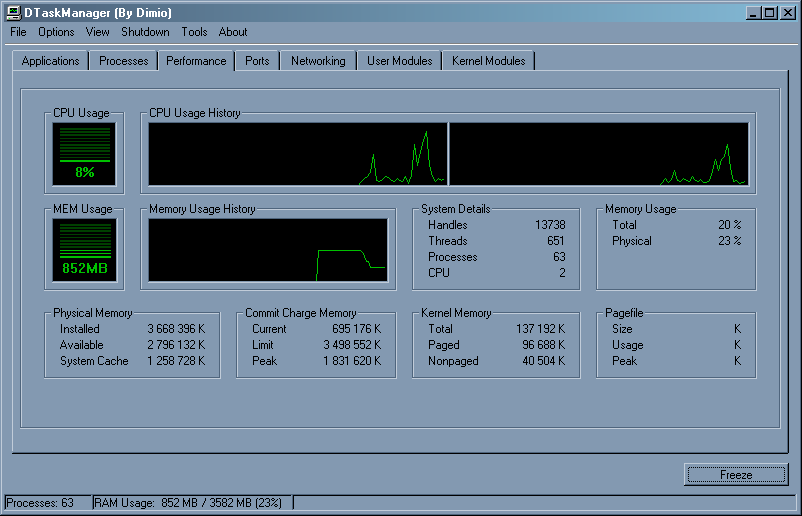
Task: Click the Memory Usage History graph
Action: pyautogui.click(x=268, y=250)
